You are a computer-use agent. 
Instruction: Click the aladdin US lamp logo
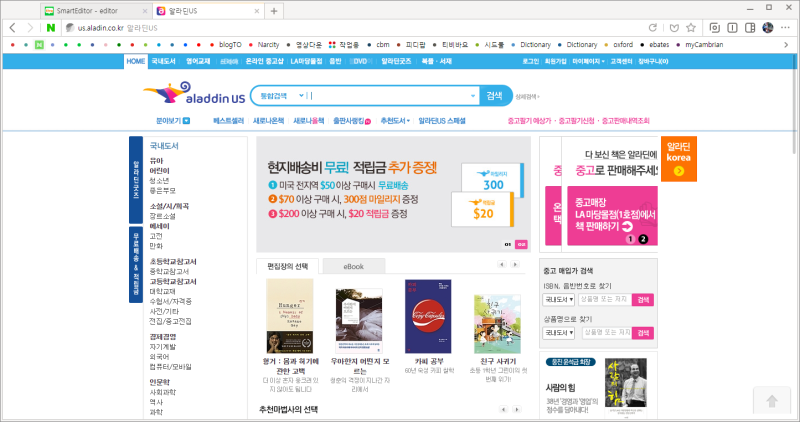(194, 93)
